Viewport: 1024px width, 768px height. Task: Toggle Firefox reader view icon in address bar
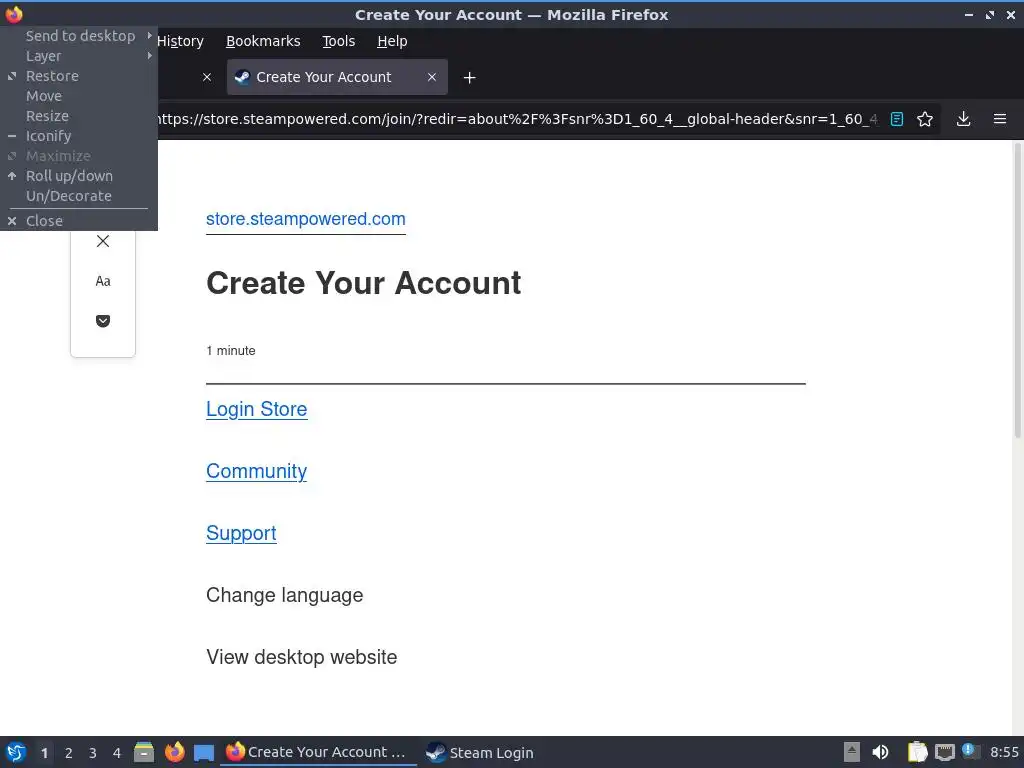897,119
